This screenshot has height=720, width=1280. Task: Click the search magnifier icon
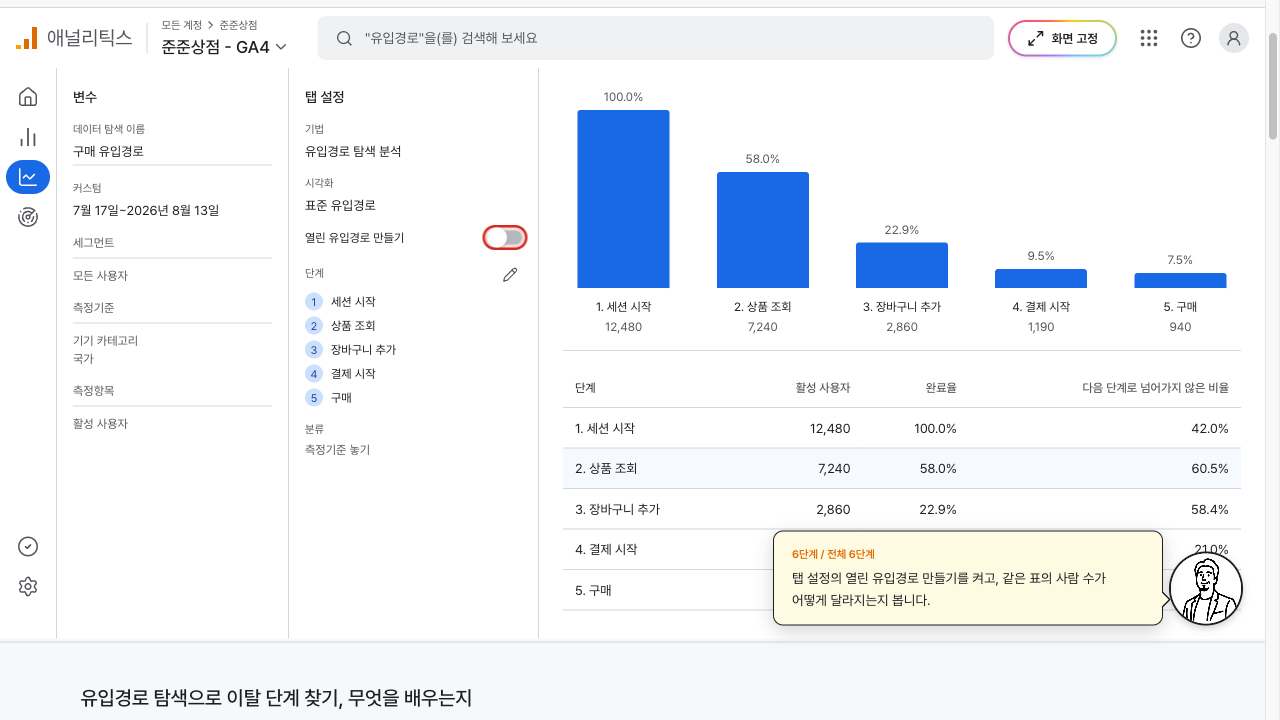tap(344, 38)
